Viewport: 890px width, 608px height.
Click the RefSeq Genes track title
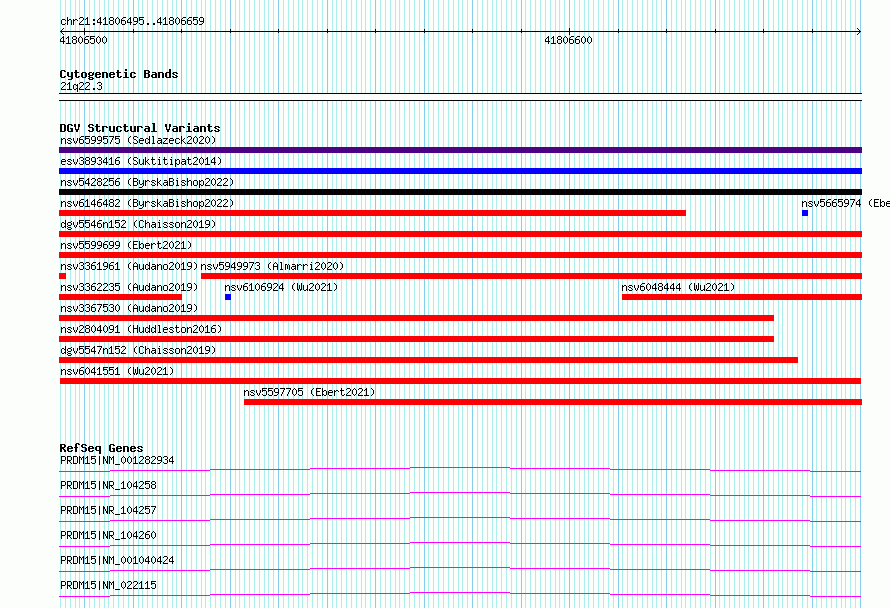tap(101, 448)
